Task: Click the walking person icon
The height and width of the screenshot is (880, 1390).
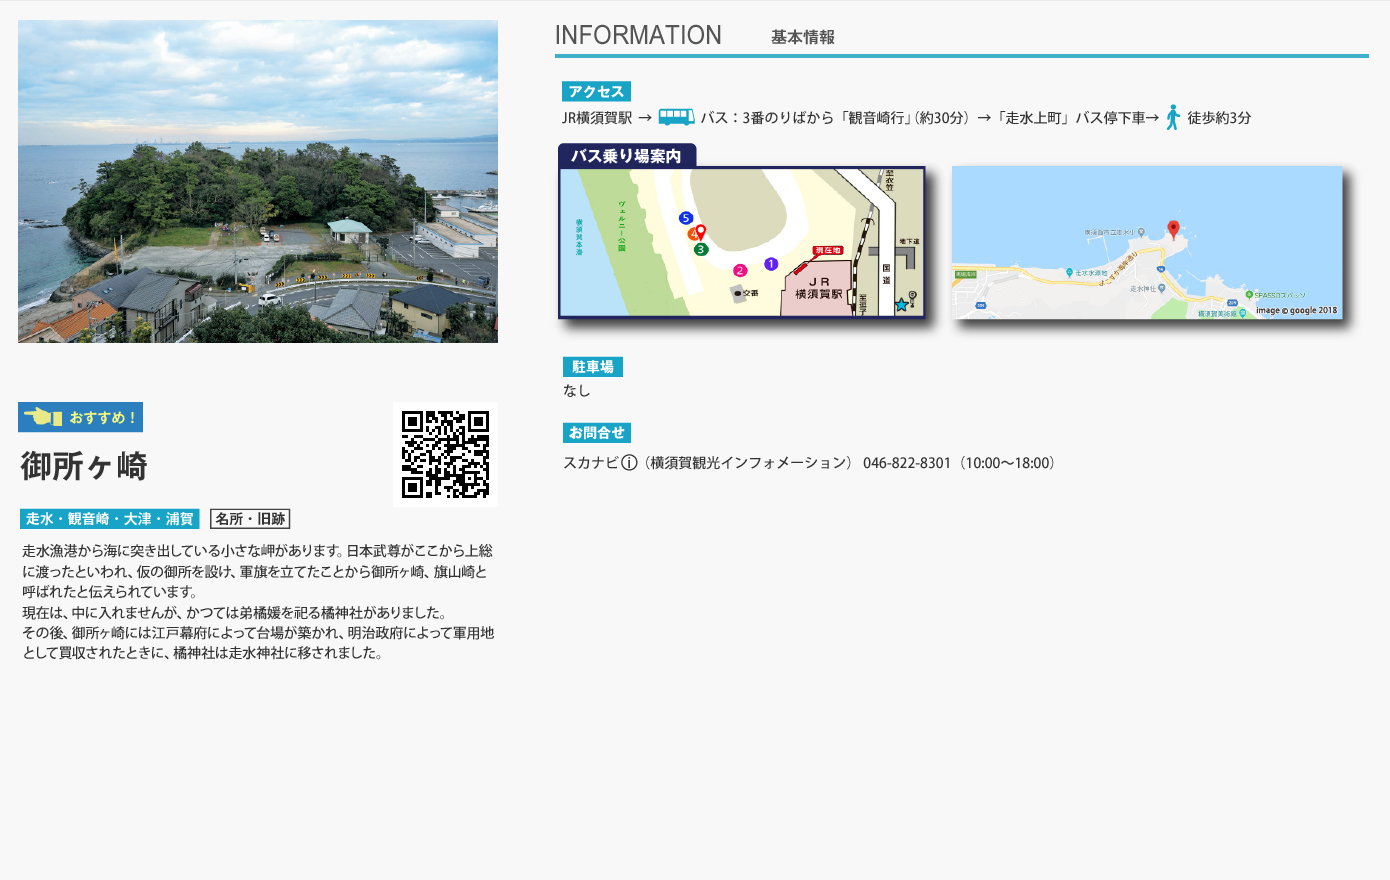Action: click(1173, 117)
